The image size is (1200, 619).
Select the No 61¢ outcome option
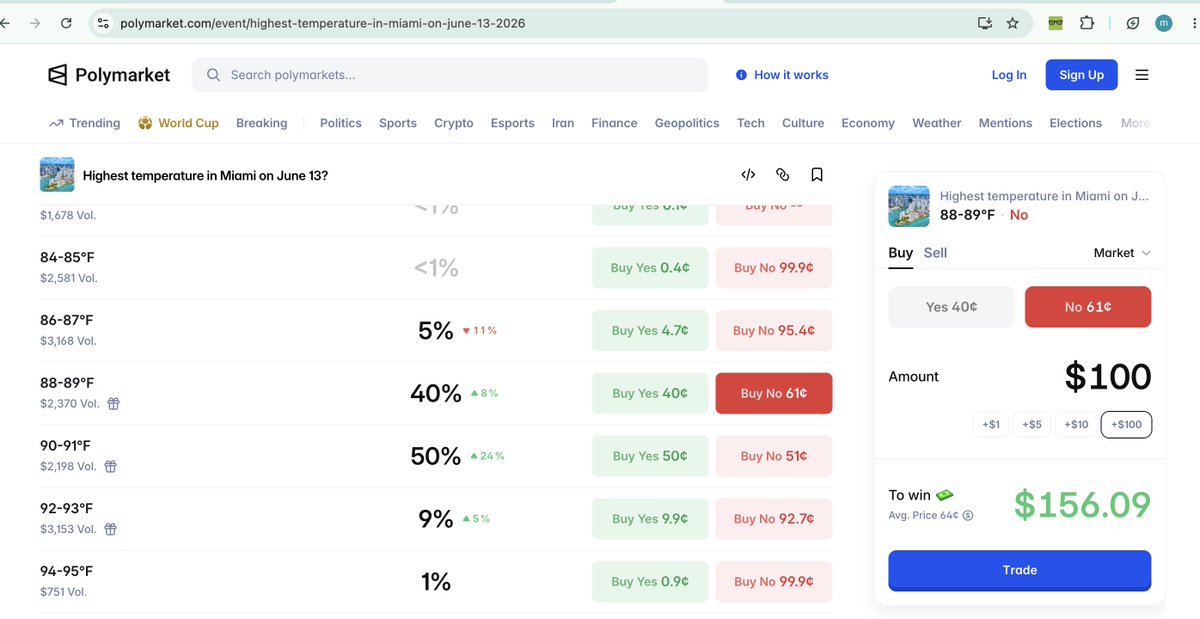pyautogui.click(x=1088, y=307)
